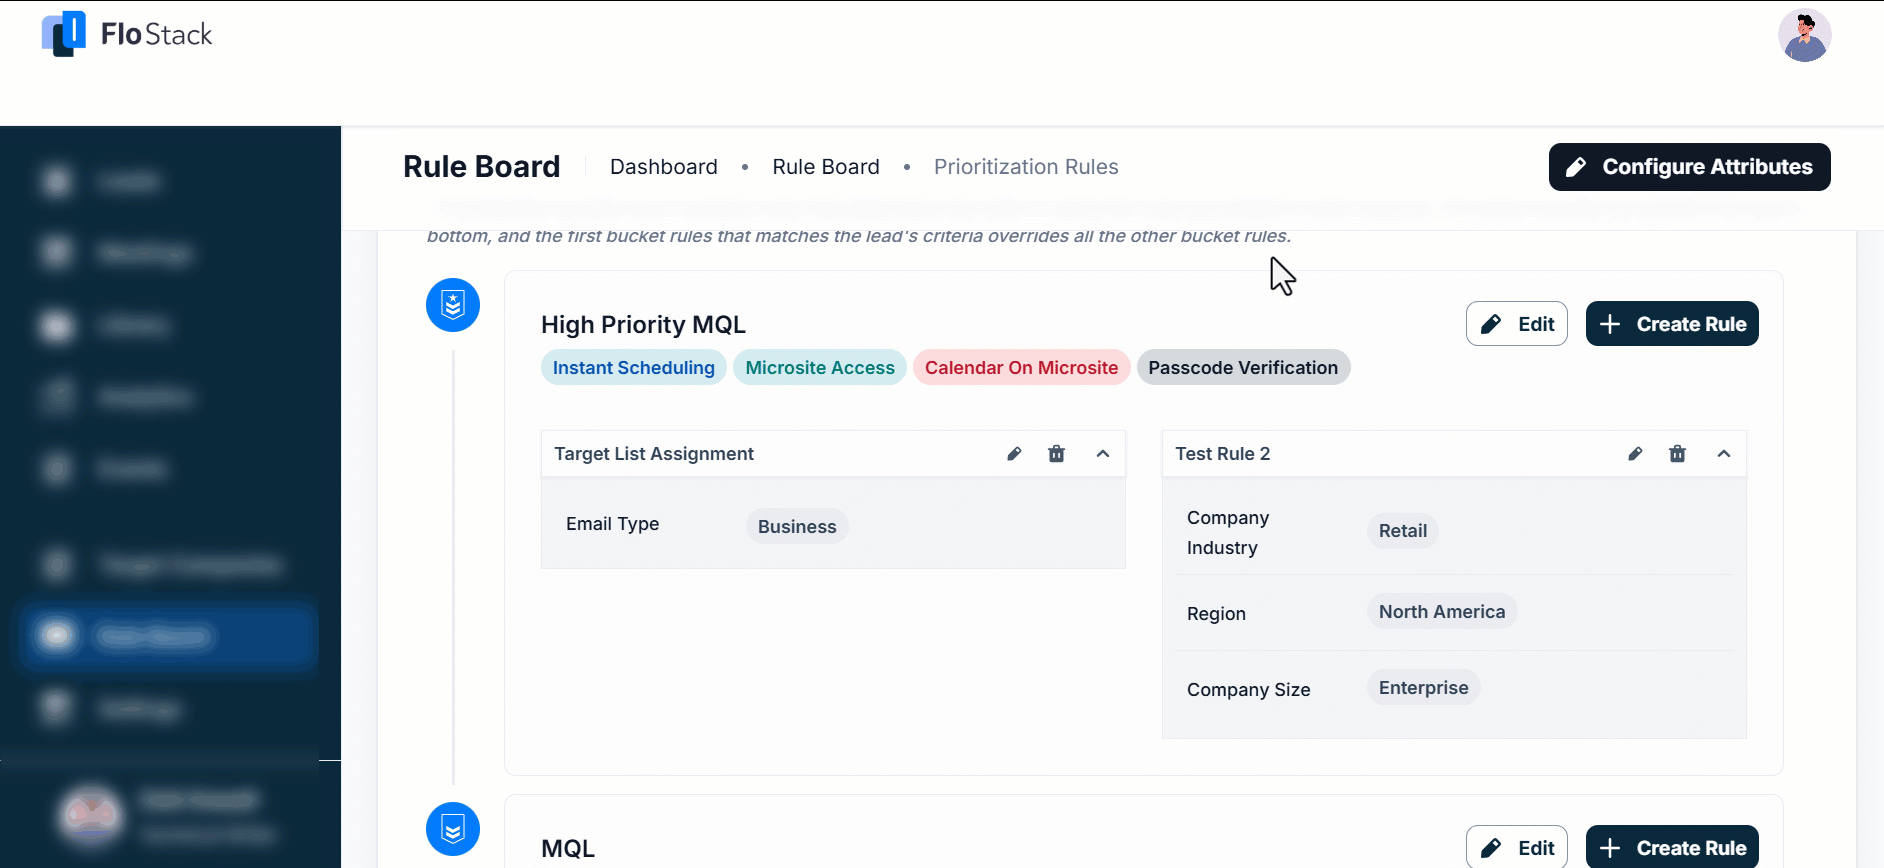Go to Dashboard breadcrumb

tap(664, 167)
